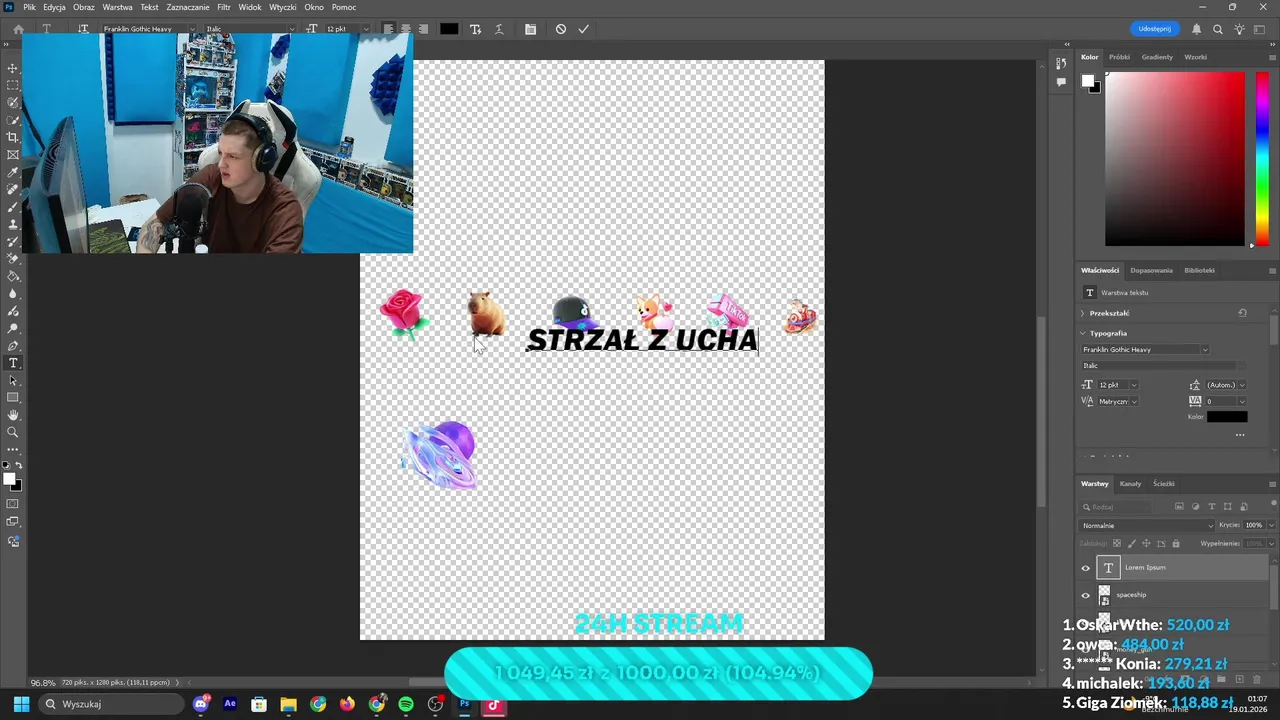This screenshot has width=1280, height=720.
Task: Click the Home icon in options bar
Action: click(x=18, y=29)
